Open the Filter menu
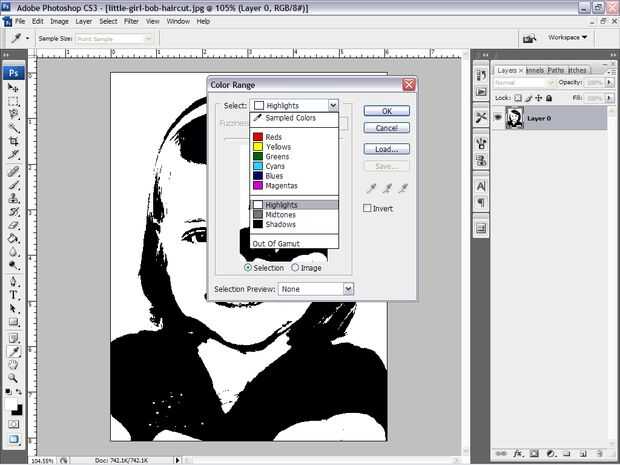620x465 pixels. pos(131,21)
